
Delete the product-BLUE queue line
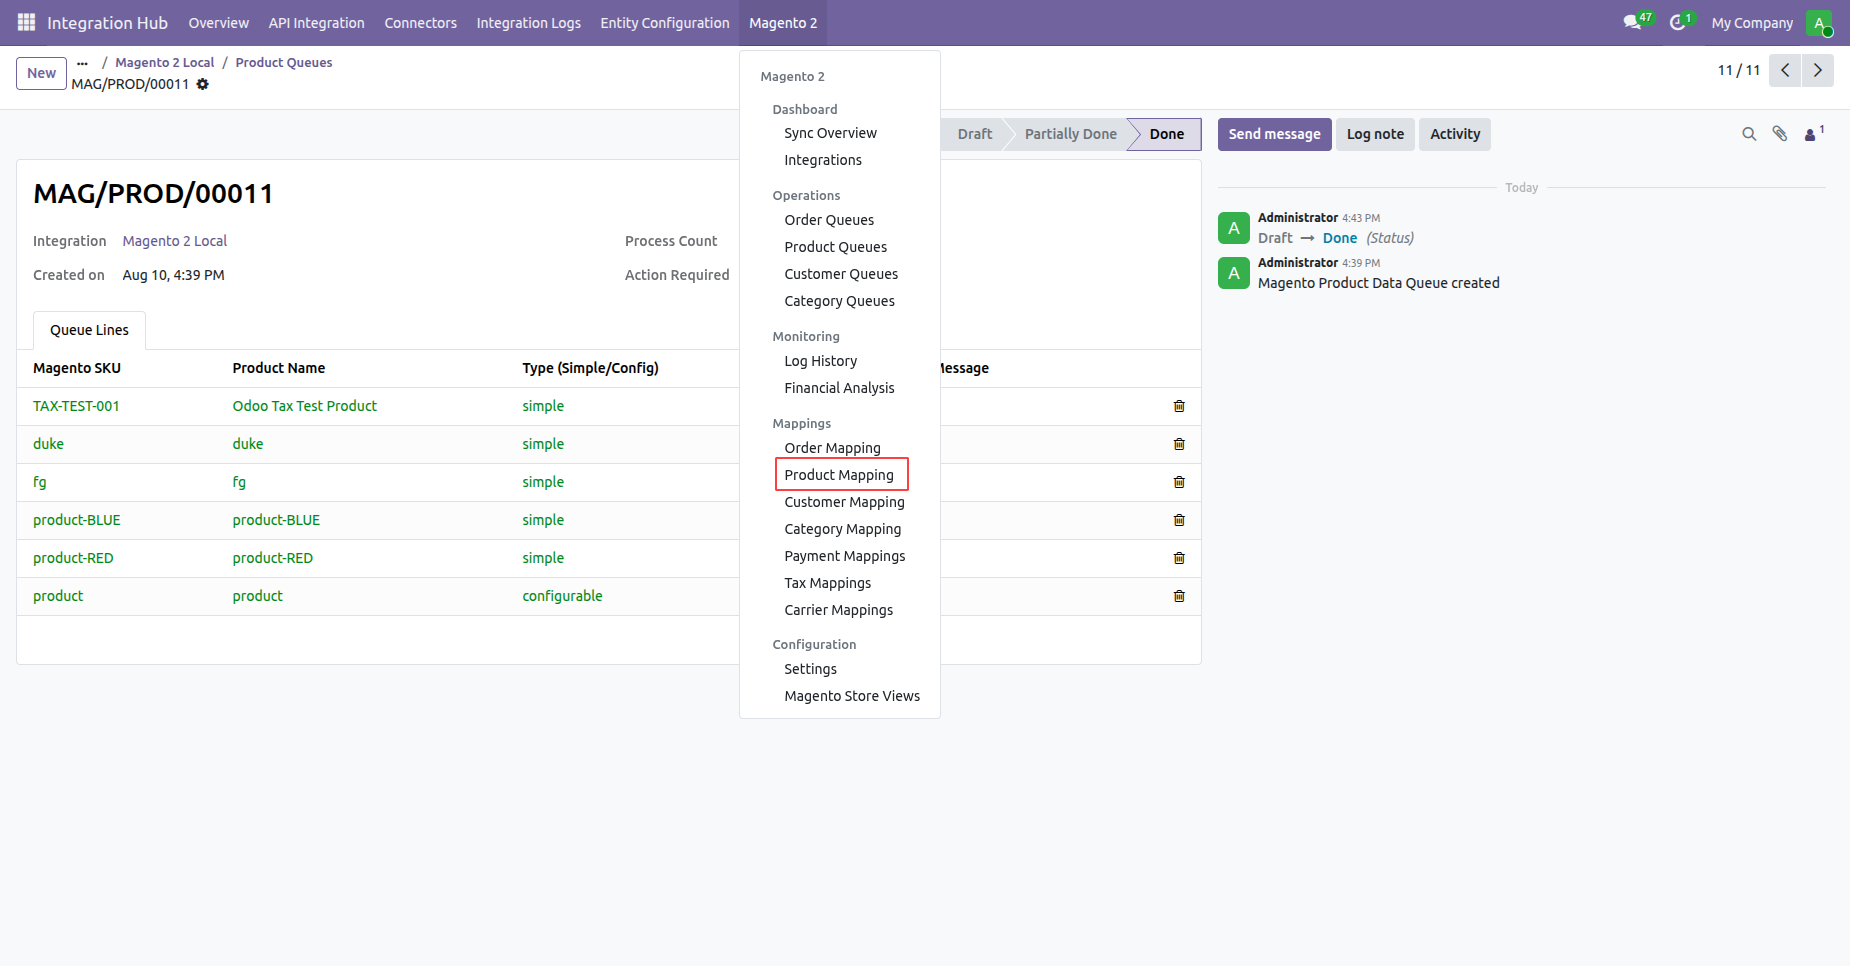1179,520
